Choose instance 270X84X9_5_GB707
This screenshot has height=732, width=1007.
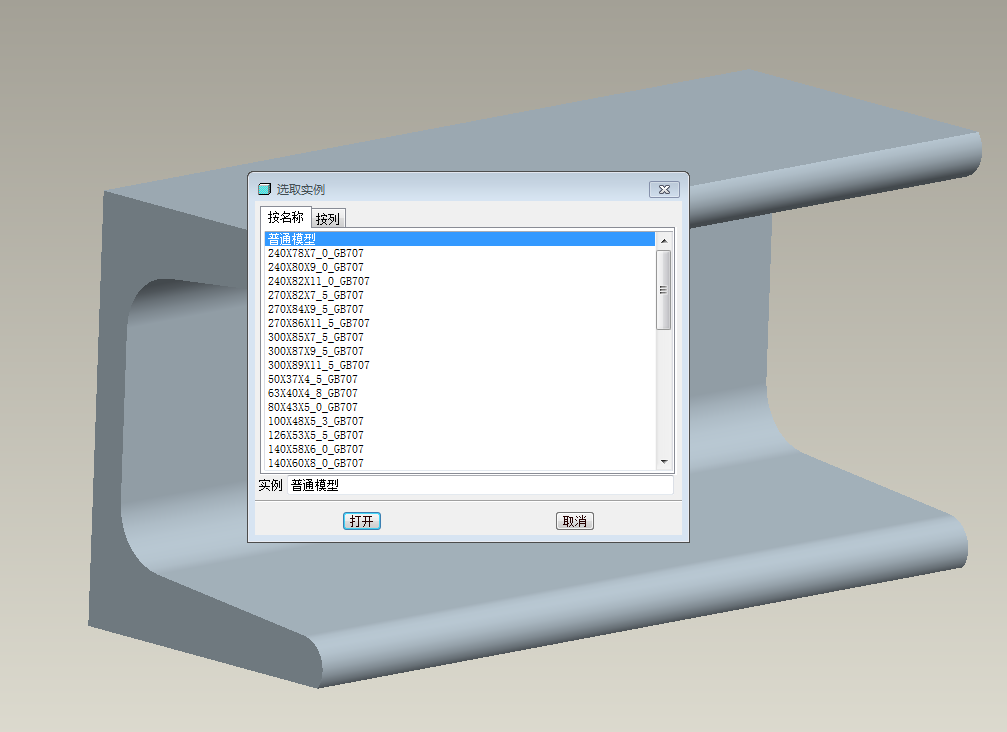[315, 309]
